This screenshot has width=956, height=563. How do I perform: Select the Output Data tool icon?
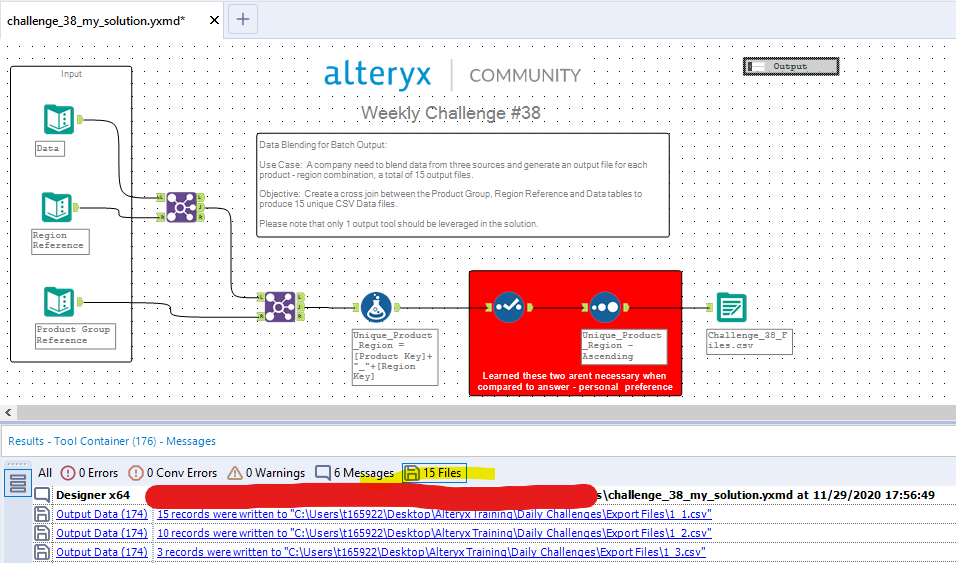pyautogui.click(x=732, y=307)
